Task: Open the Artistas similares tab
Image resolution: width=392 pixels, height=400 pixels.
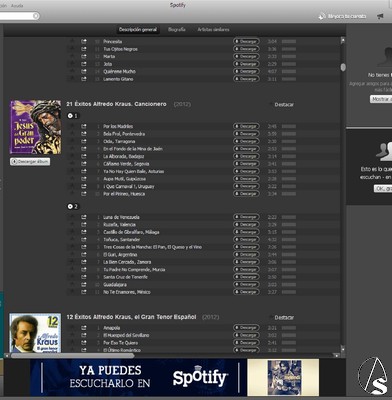Action: coord(213,30)
